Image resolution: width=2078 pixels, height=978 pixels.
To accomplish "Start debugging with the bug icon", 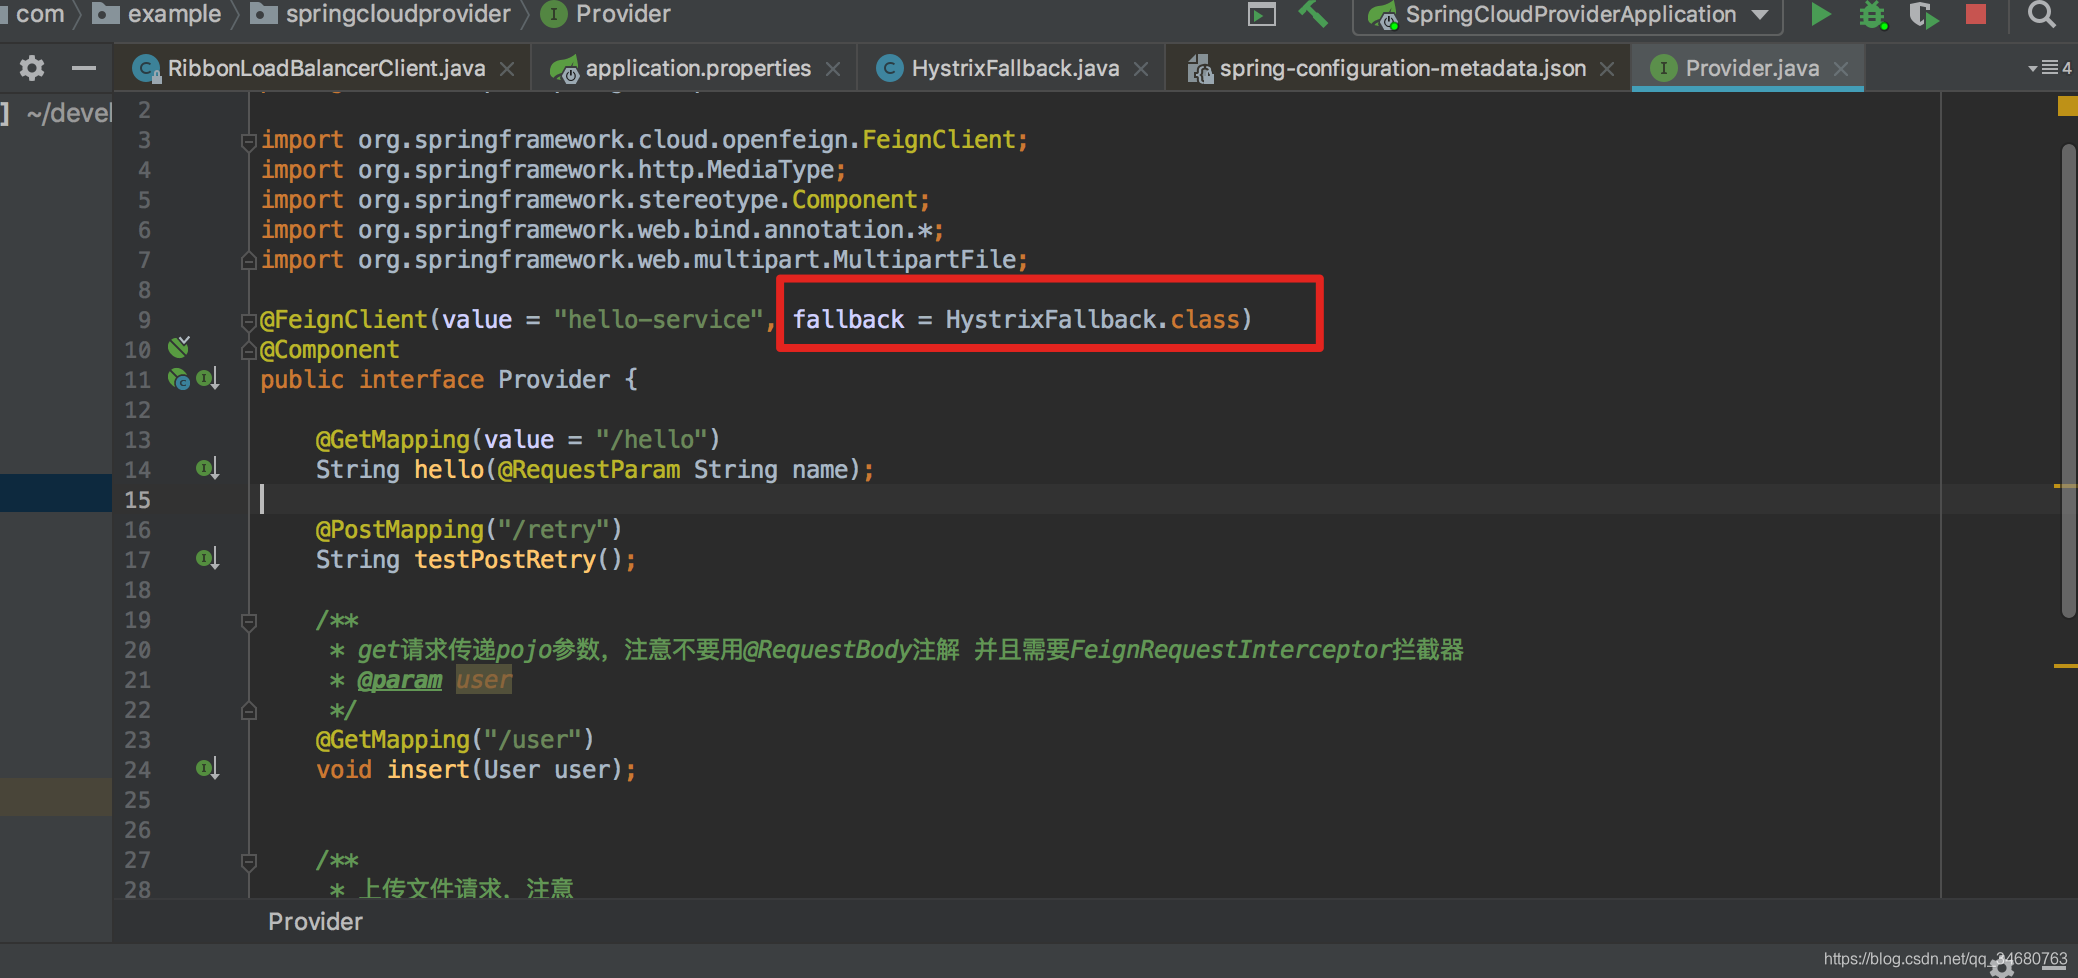I will 1872,15.
